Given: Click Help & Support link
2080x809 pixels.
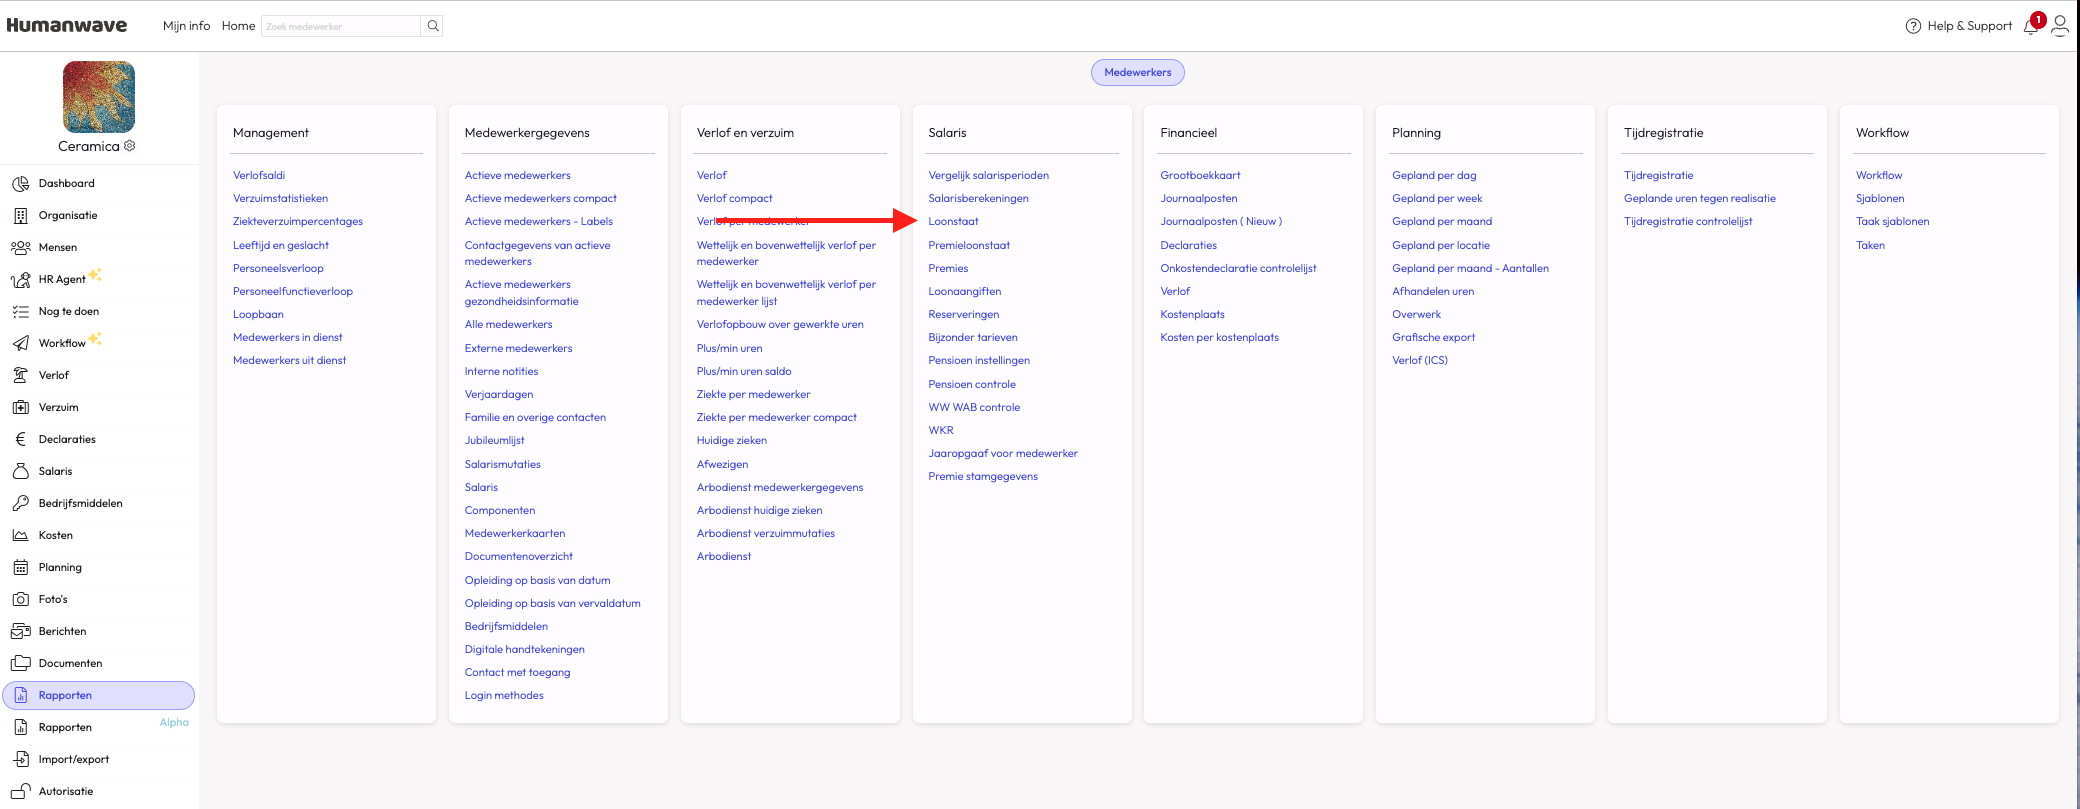Looking at the screenshot, I should click(x=1958, y=26).
